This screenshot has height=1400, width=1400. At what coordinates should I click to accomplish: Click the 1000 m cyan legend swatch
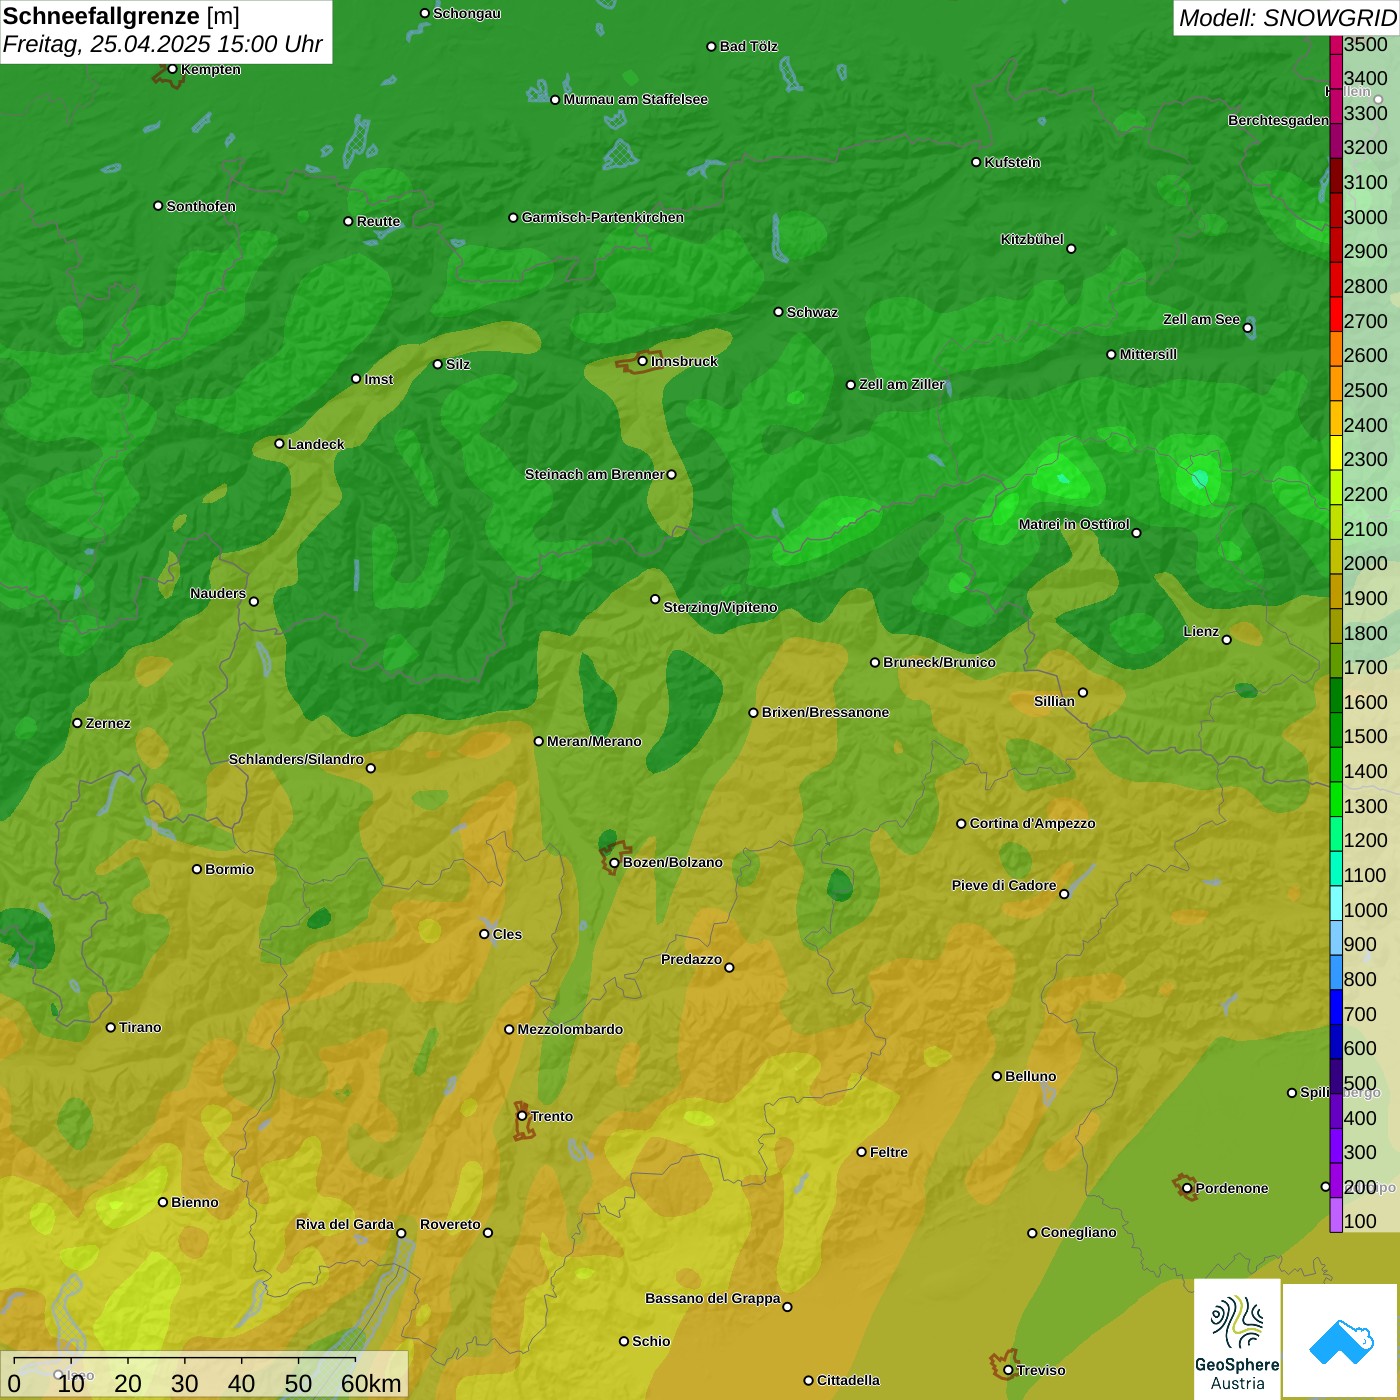pos(1336,903)
